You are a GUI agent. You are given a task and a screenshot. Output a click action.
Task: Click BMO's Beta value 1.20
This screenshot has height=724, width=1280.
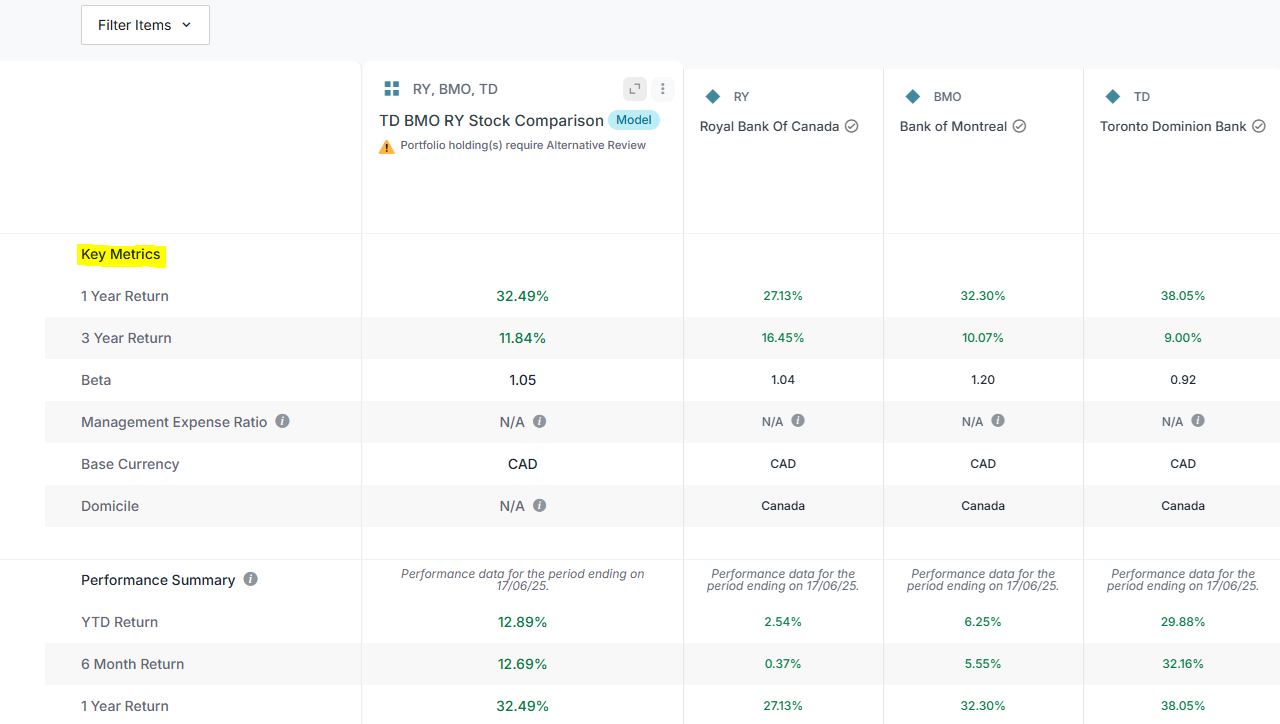click(x=983, y=380)
